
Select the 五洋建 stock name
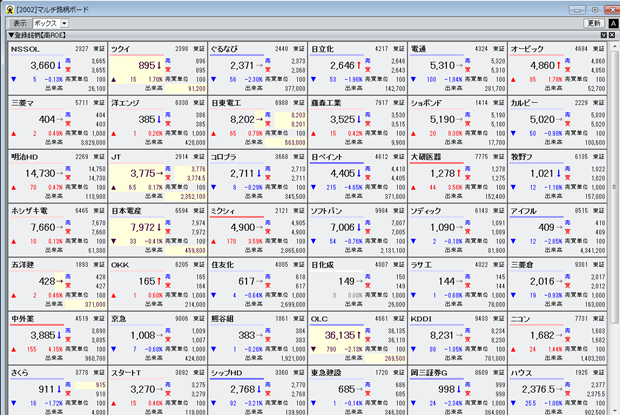point(23,265)
